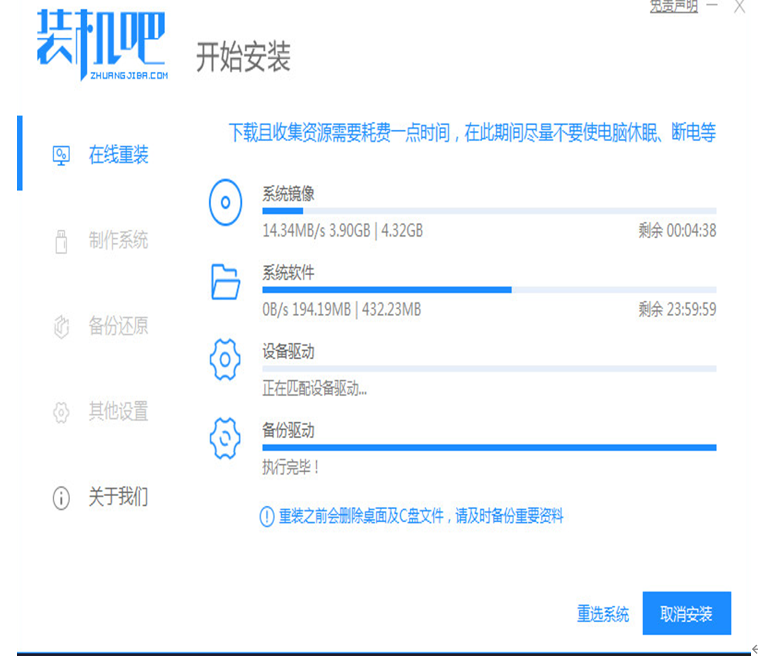Click the 系统软件 folder icon

pyautogui.click(x=226, y=283)
